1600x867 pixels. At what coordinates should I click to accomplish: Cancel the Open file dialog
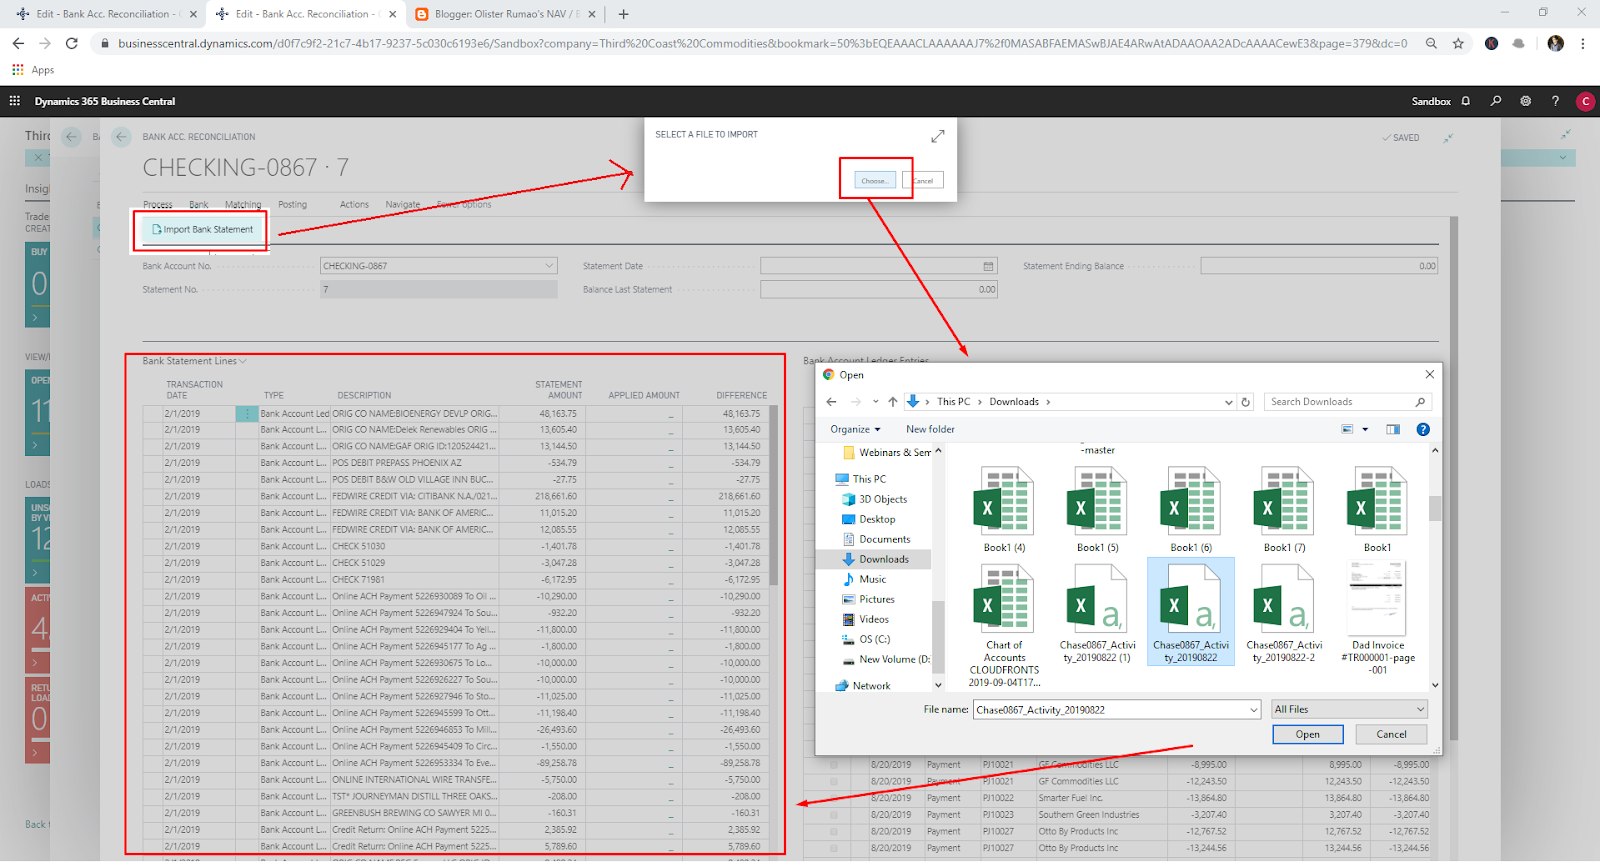(x=1391, y=734)
